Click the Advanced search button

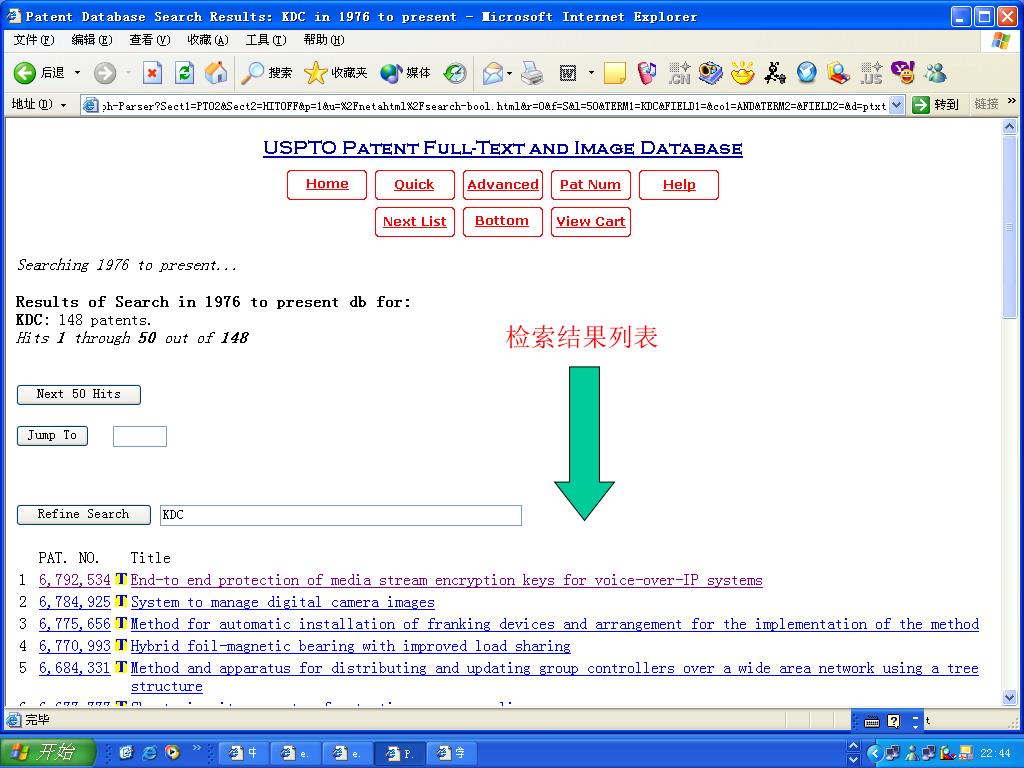tap(503, 185)
